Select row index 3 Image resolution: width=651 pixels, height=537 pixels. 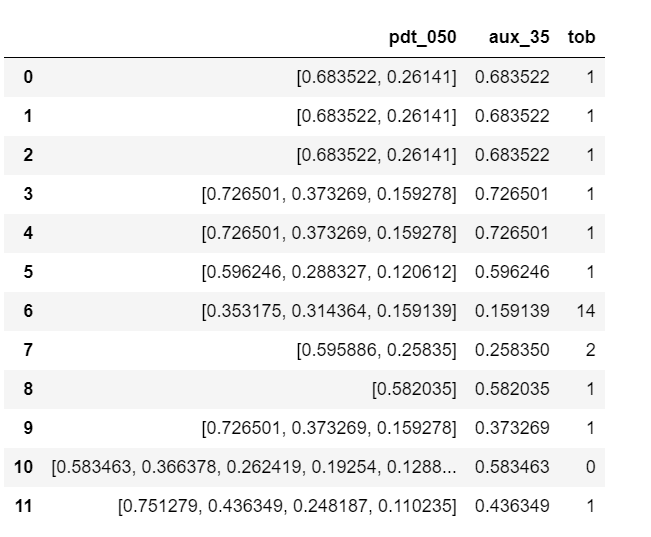(x=28, y=194)
